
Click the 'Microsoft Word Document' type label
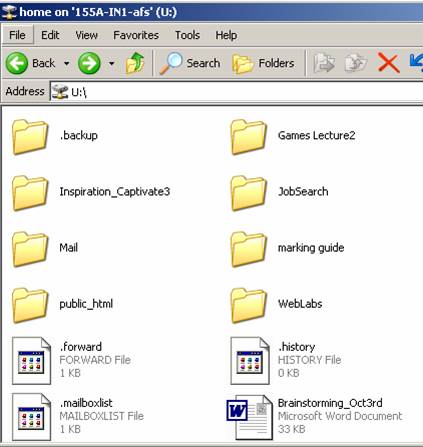[x=340, y=416]
